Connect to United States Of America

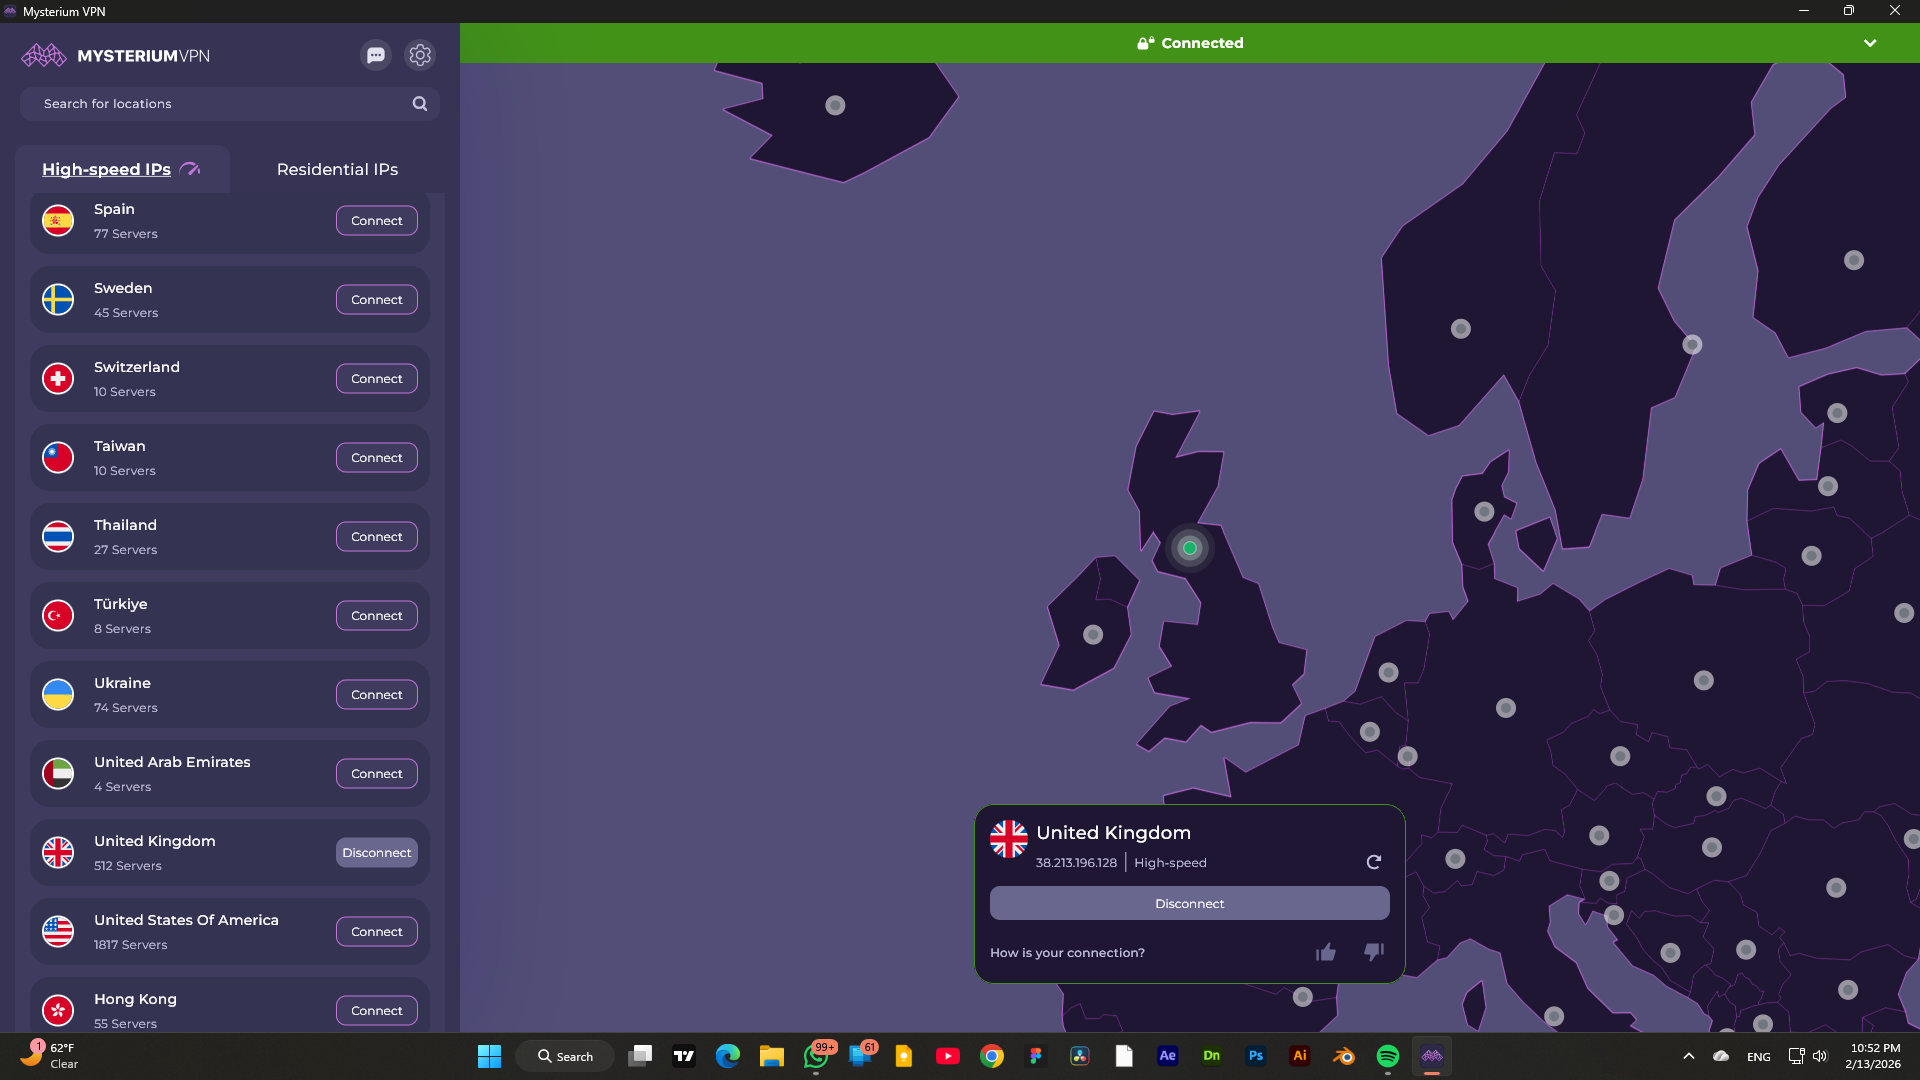click(377, 932)
